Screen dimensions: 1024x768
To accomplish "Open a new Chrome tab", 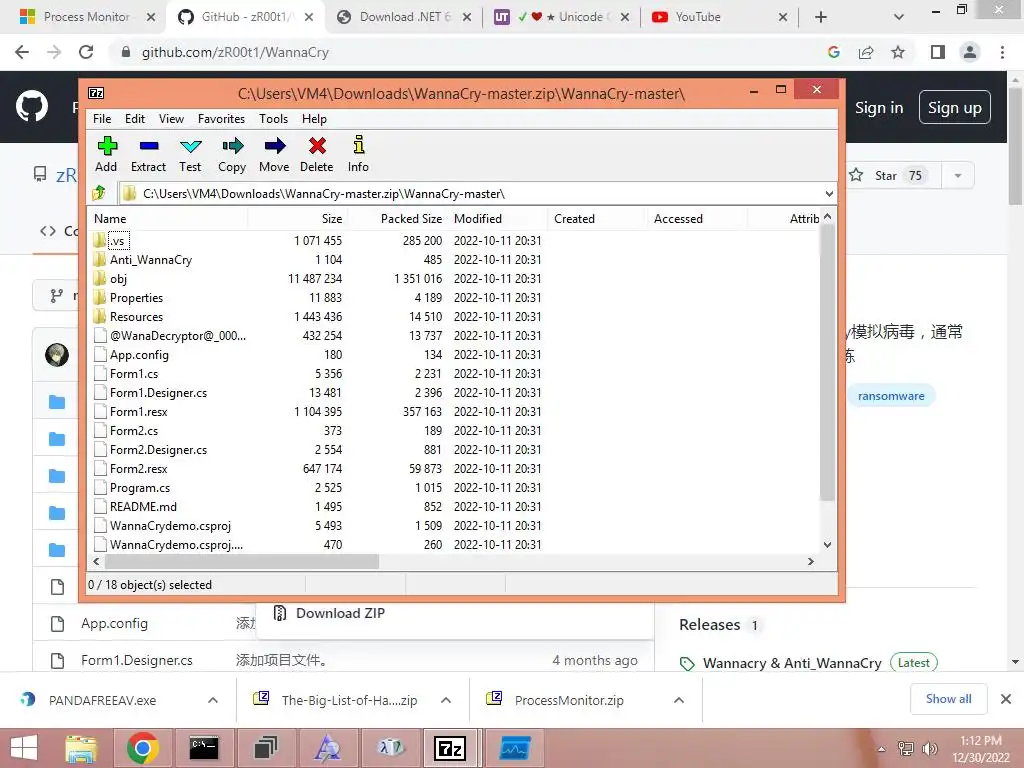I will click(x=821, y=17).
